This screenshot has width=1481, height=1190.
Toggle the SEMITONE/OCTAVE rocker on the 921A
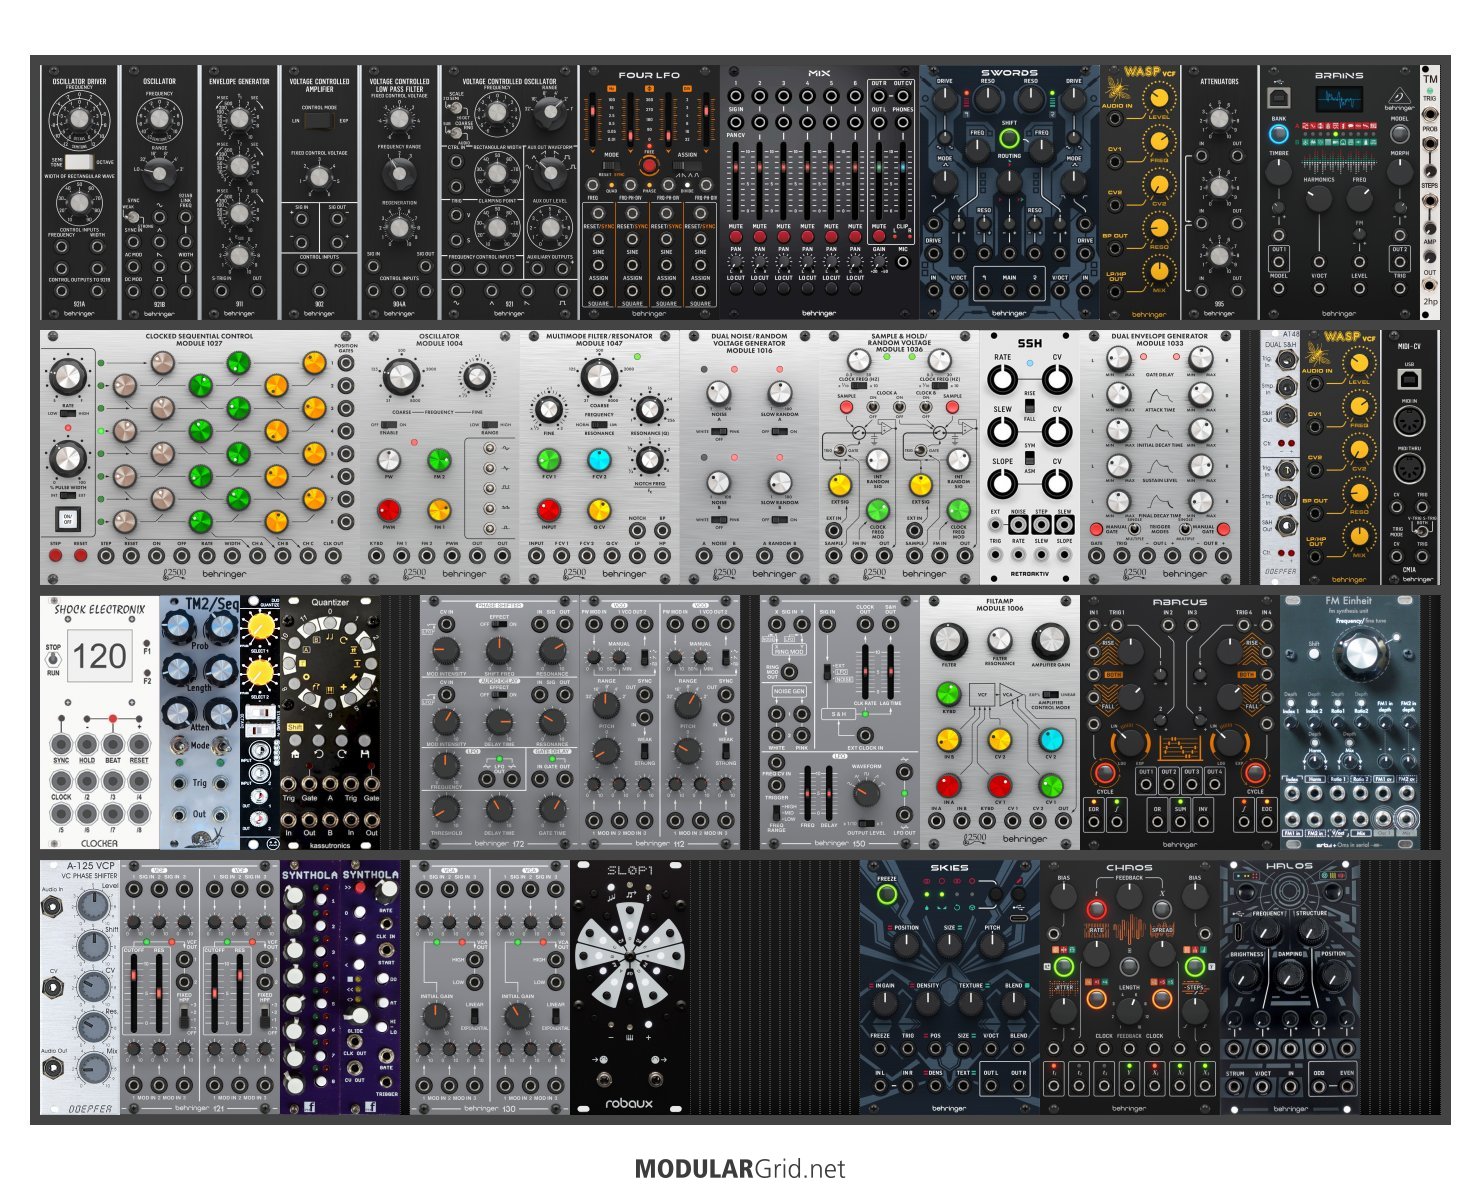[x=79, y=161]
